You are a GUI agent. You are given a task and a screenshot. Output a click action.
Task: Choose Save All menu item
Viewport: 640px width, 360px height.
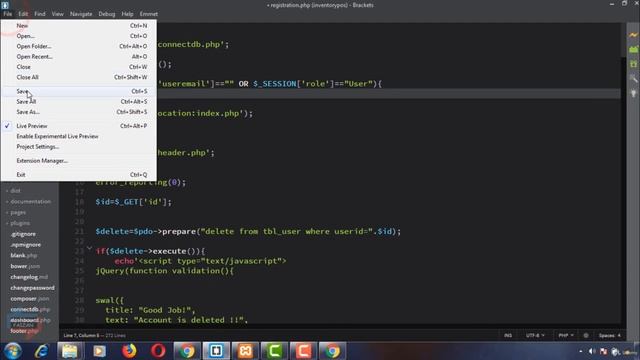point(78,101)
